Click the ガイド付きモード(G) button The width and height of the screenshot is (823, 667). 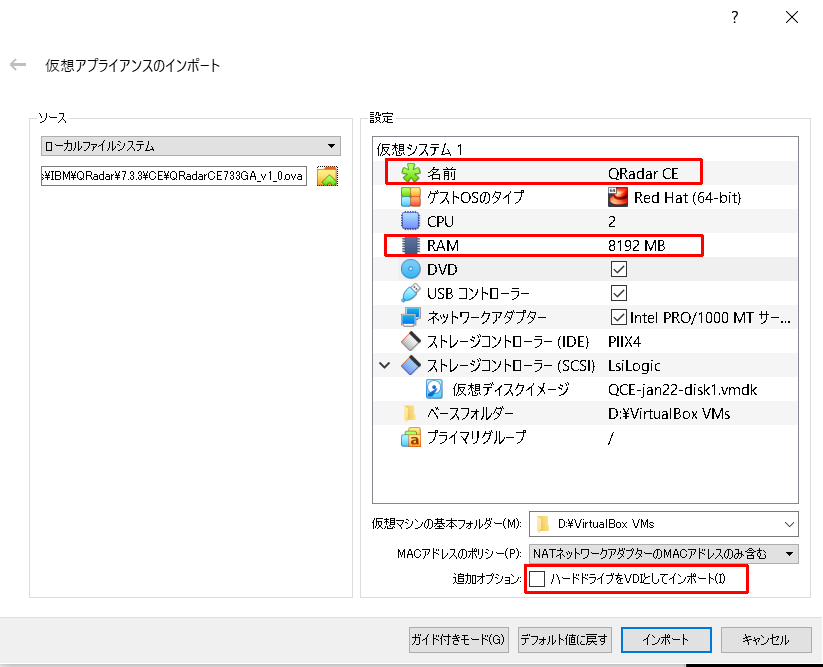coord(458,640)
